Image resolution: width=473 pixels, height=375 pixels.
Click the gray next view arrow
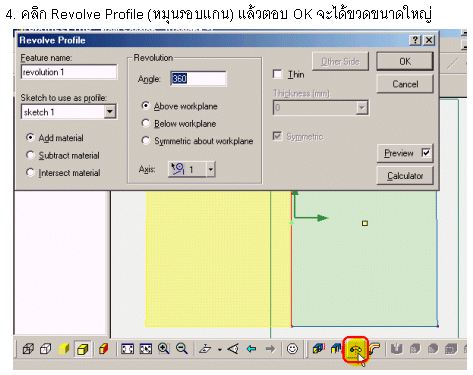pyautogui.click(x=270, y=349)
